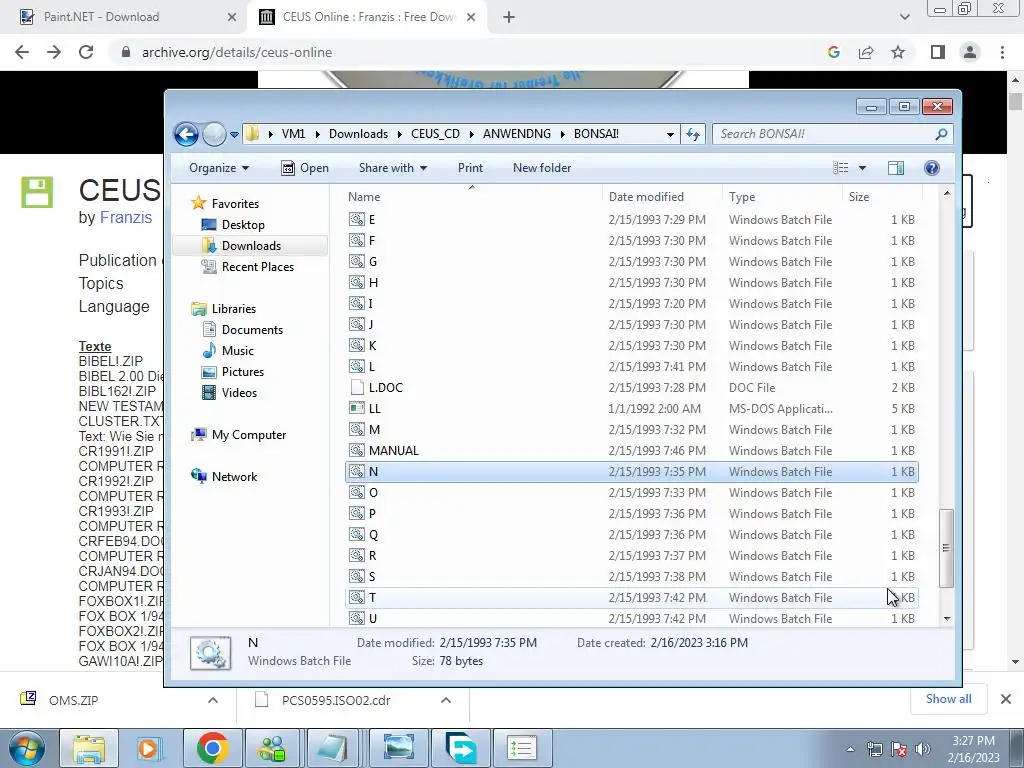Click the refresh button next to address bar
1024x768 pixels.
pos(693,135)
